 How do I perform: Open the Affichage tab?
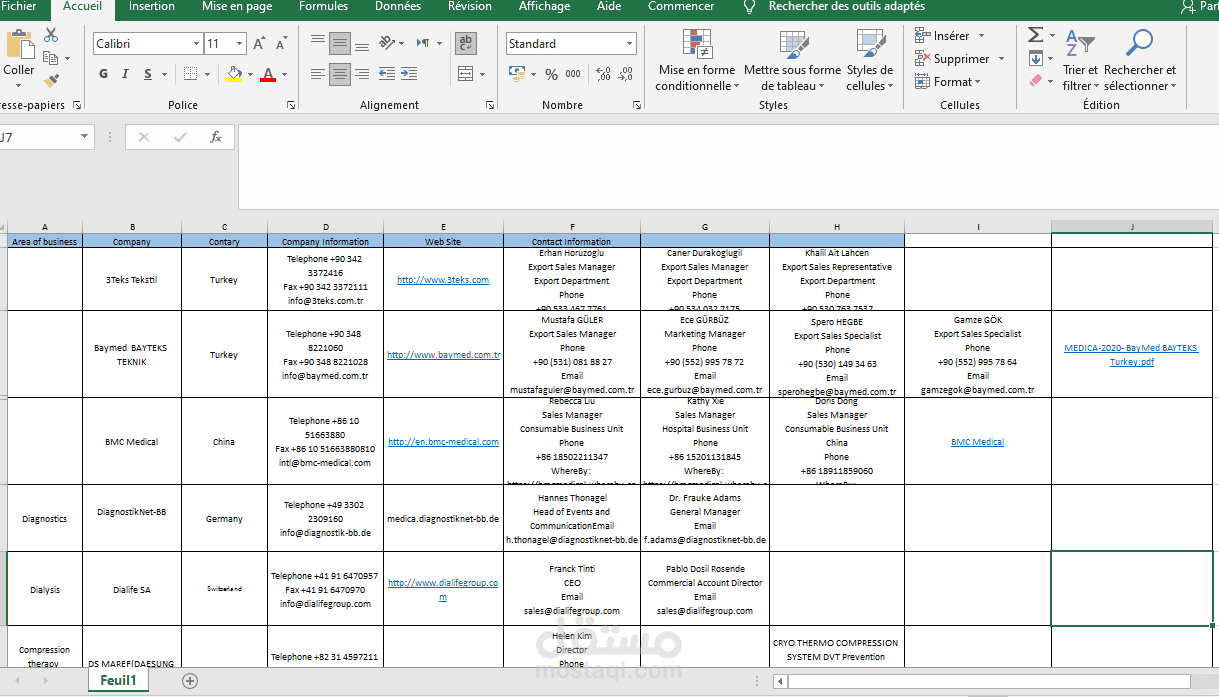click(x=545, y=7)
